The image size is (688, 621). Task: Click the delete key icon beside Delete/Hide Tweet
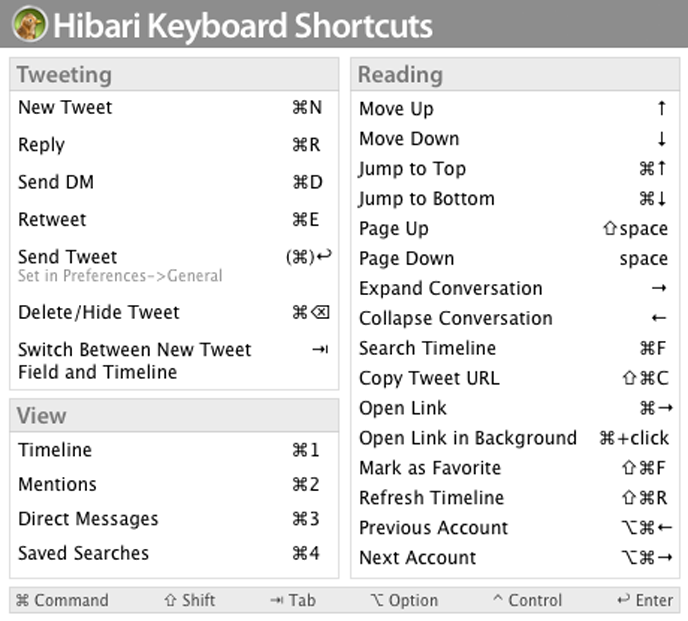click(x=319, y=313)
